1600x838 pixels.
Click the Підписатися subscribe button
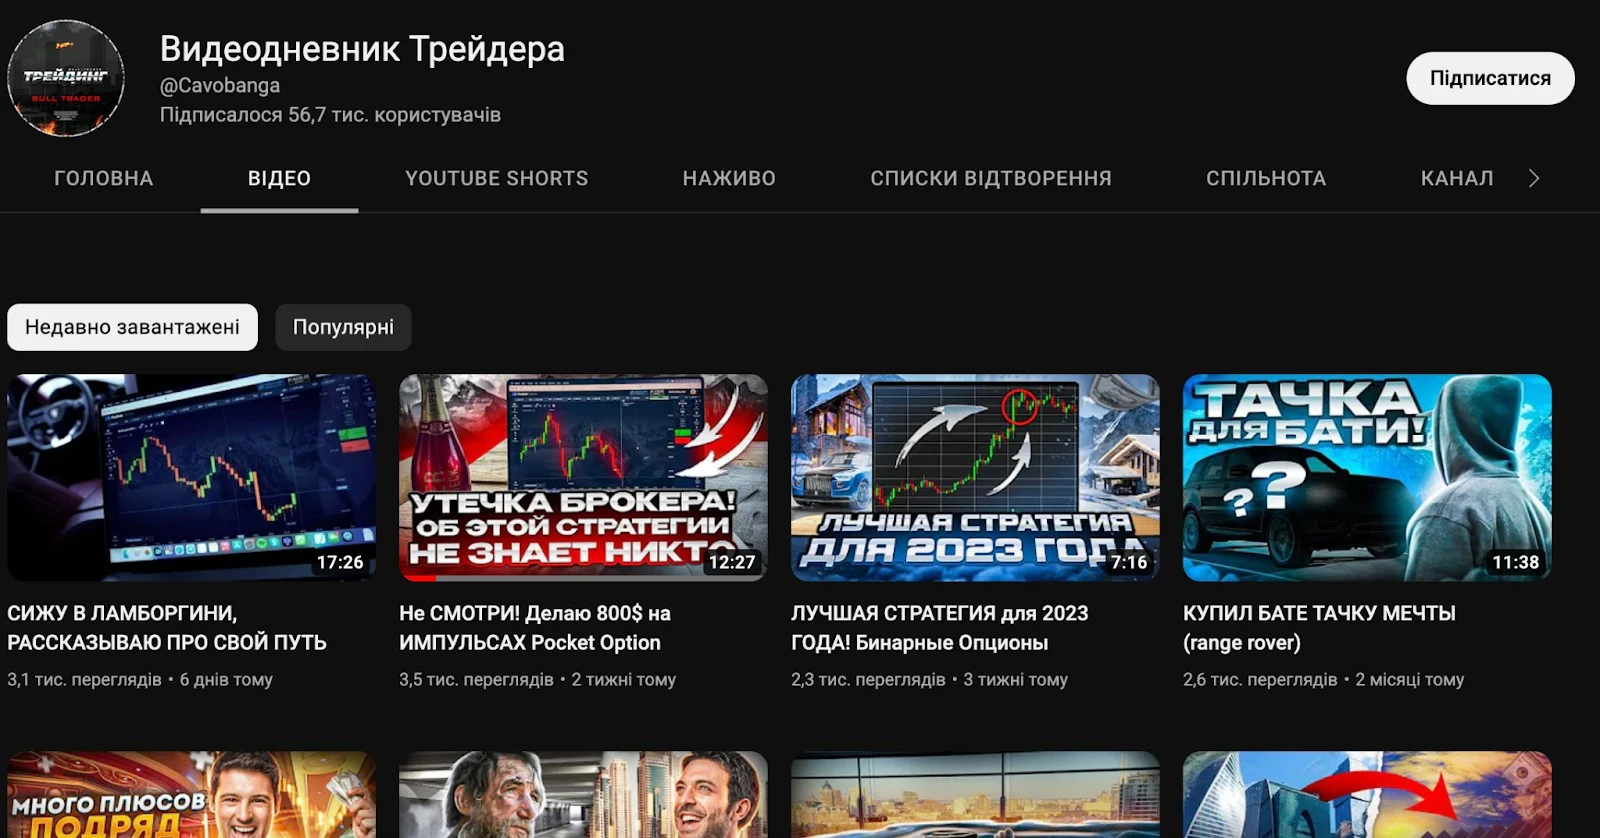(x=1490, y=78)
